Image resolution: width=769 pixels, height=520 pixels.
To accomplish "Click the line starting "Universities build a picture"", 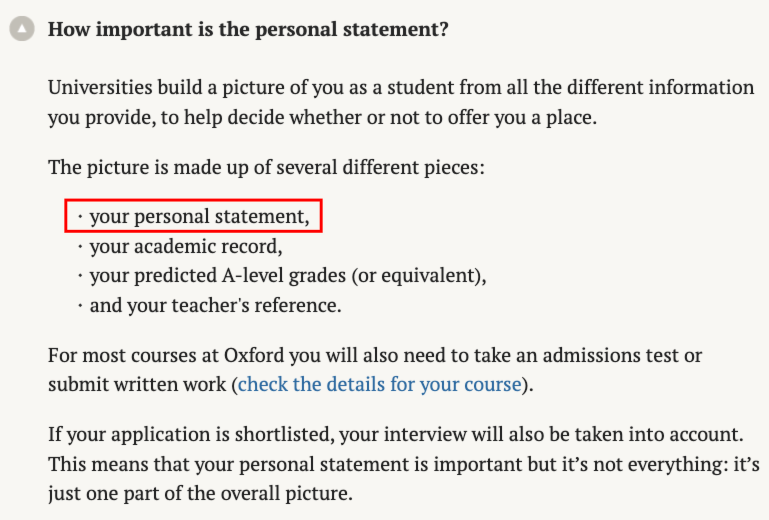I will pyautogui.click(x=401, y=87).
